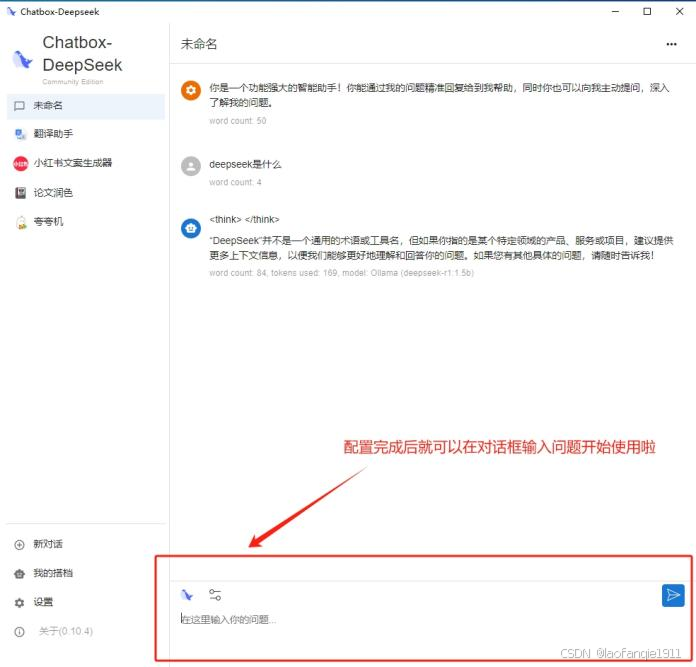Click the system prompt message text
The height and width of the screenshot is (667, 696).
[x=439, y=95]
